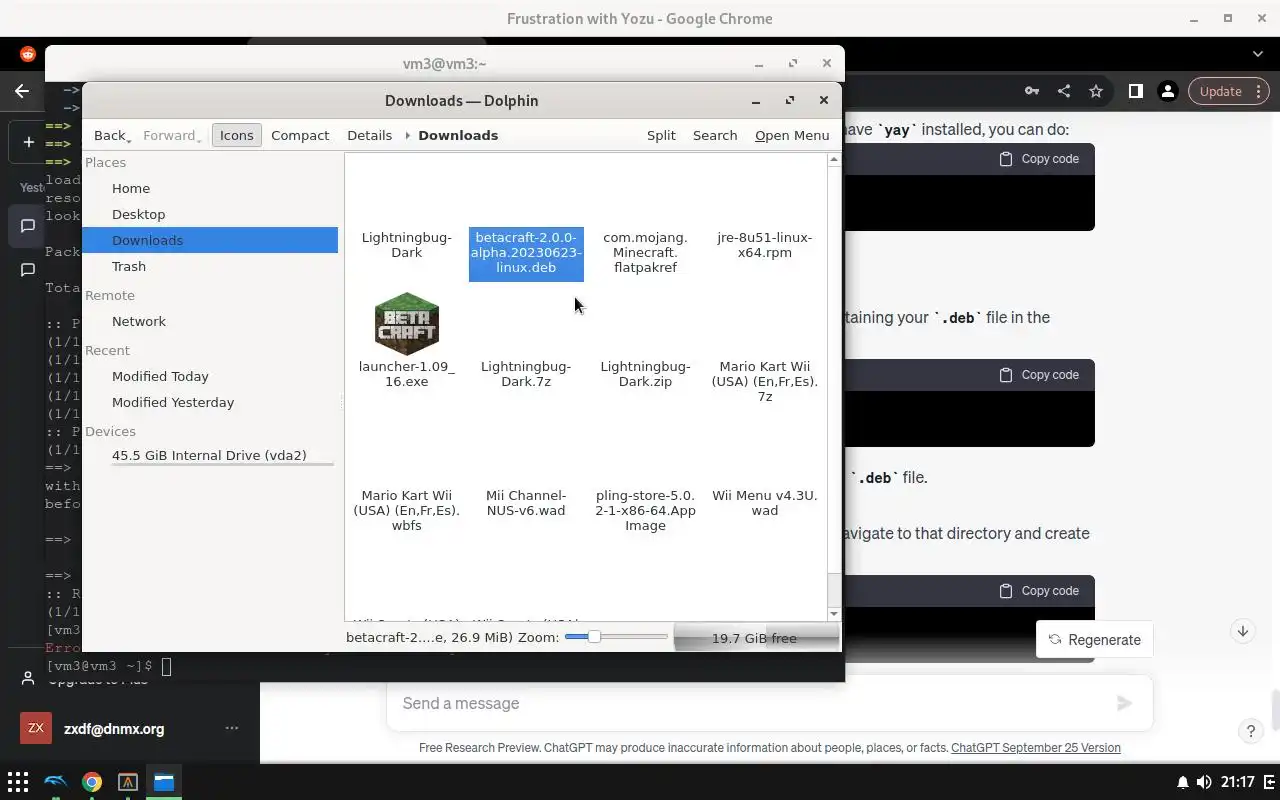
Task: Open Desktop in Places panel
Action: pyautogui.click(x=210, y=214)
